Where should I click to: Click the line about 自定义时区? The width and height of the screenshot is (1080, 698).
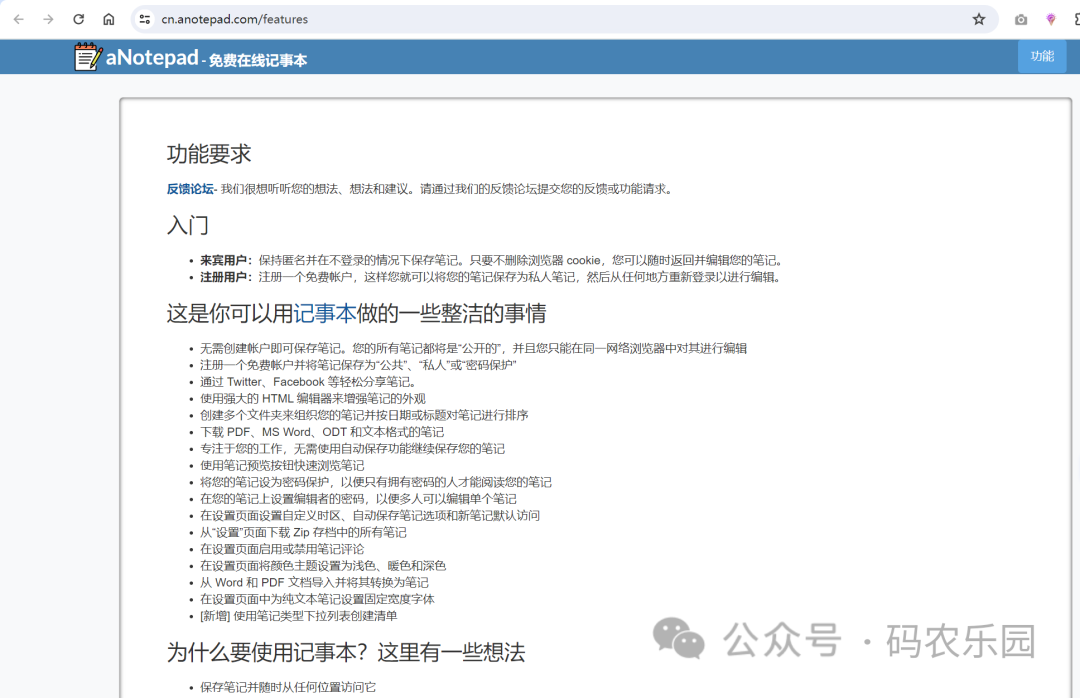click(370, 515)
